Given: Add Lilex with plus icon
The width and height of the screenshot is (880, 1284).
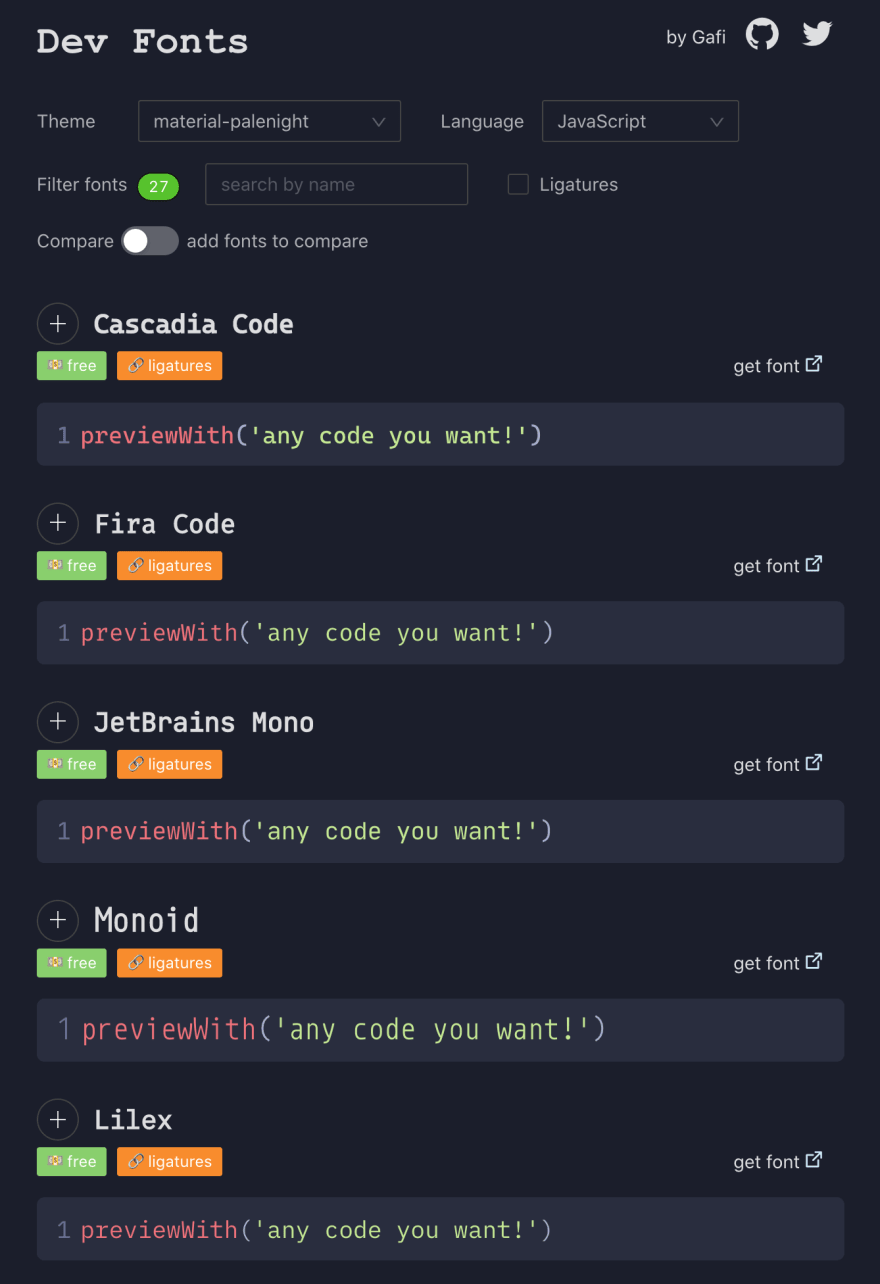Looking at the screenshot, I should (58, 1119).
